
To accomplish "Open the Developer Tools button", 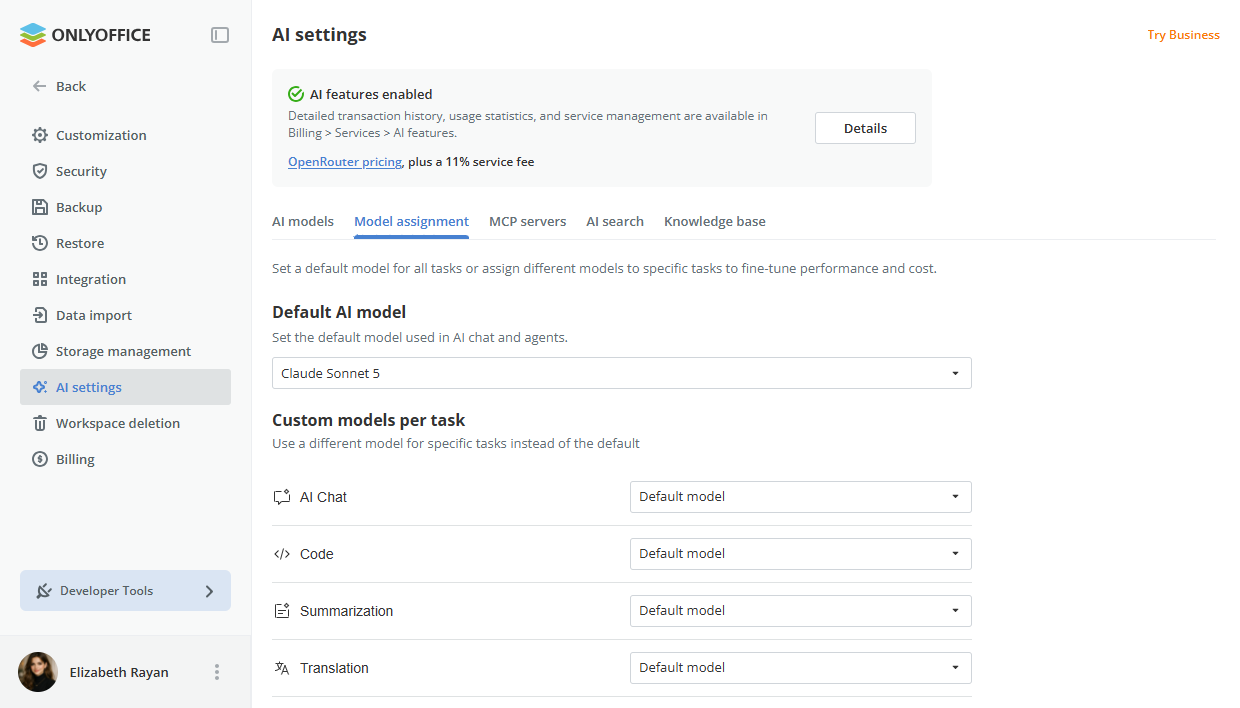I will [125, 591].
